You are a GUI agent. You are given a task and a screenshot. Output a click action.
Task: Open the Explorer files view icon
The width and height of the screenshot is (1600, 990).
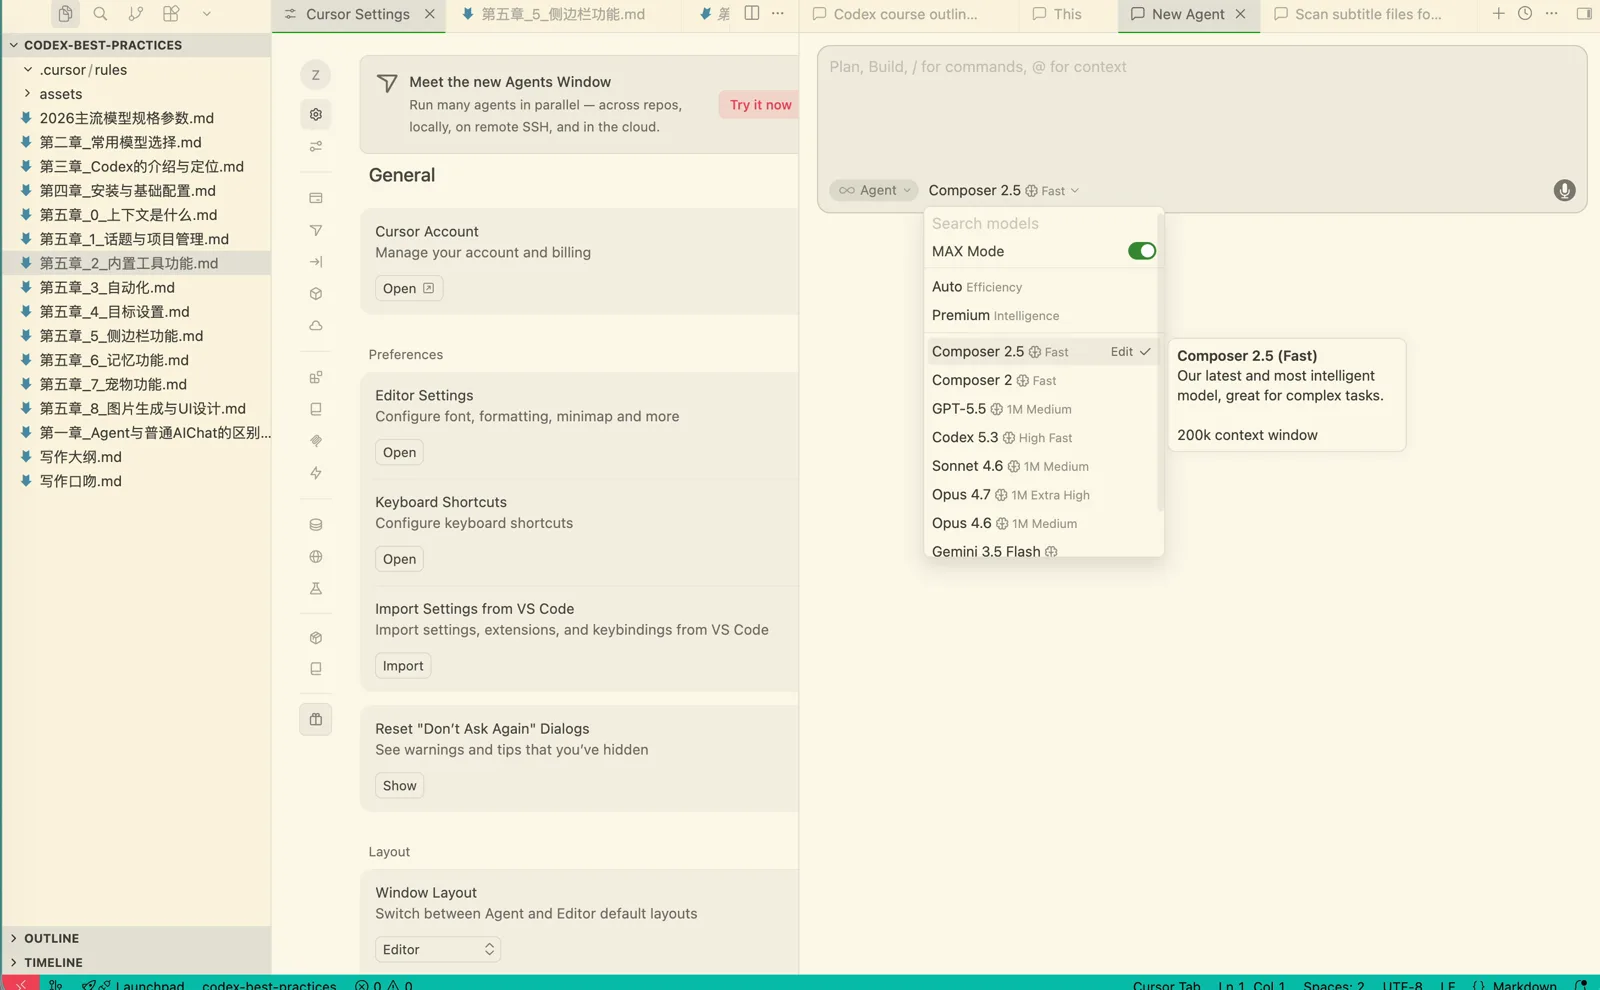coord(65,14)
